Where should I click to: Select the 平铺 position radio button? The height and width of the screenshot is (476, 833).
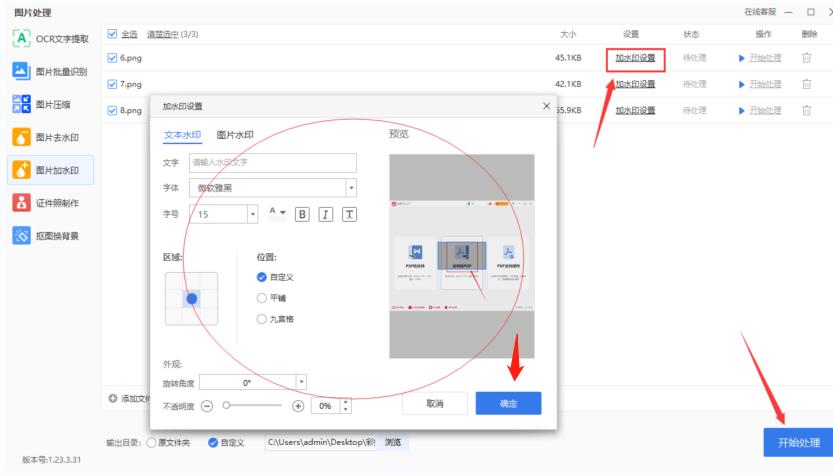[x=262, y=298]
